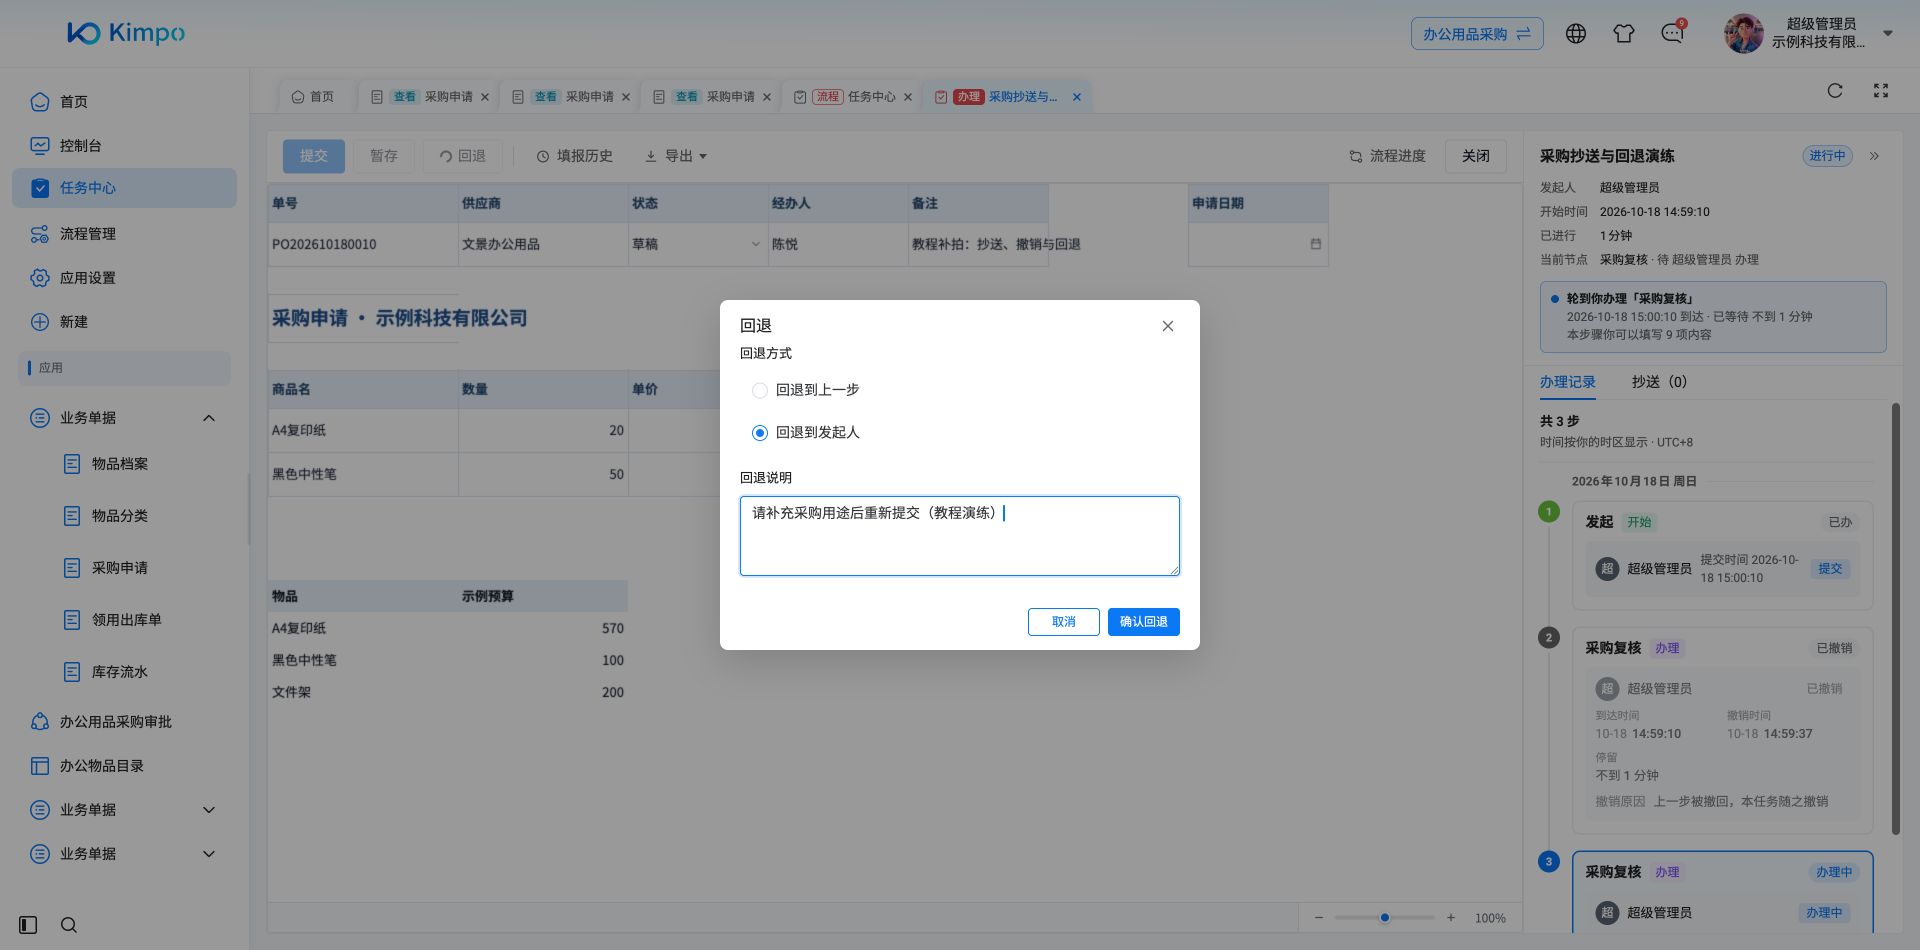Collapse the first 业务单据 group
Viewport: 1920px width, 950px height.
209,418
